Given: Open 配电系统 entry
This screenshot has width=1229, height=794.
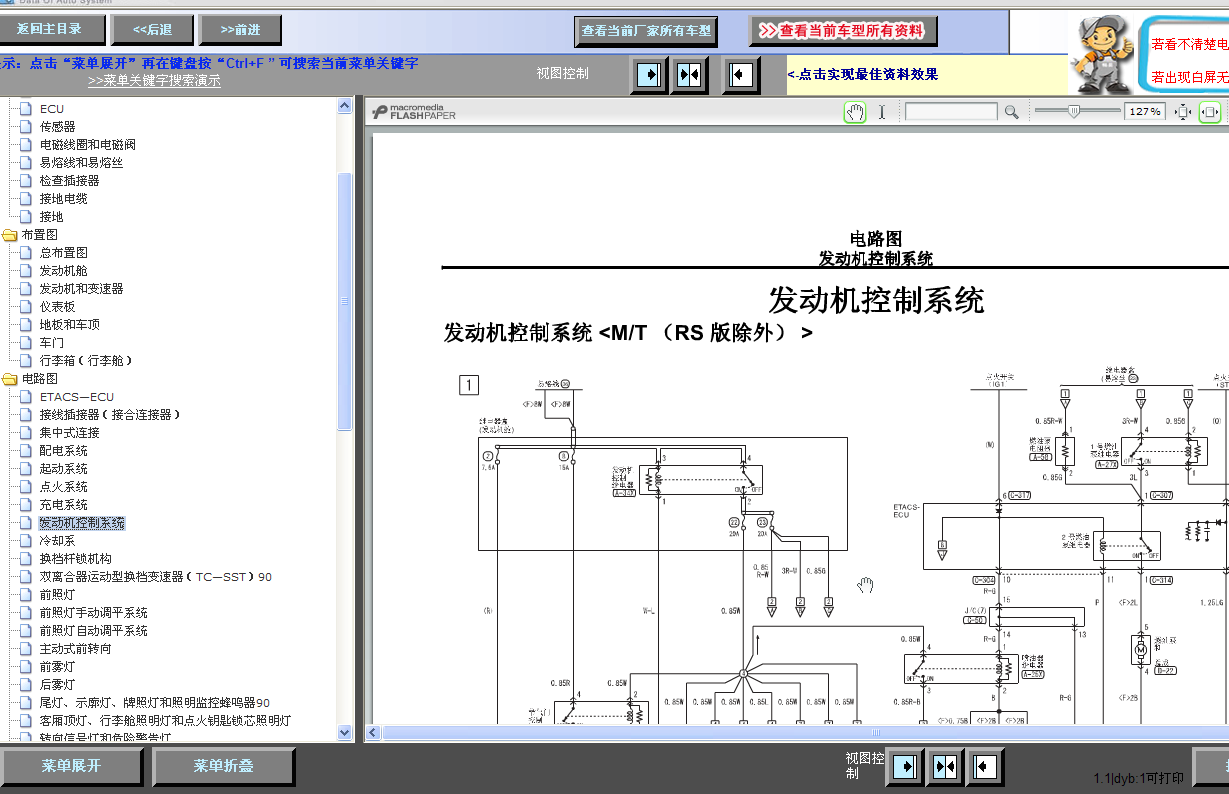Looking at the screenshot, I should pyautogui.click(x=64, y=451).
